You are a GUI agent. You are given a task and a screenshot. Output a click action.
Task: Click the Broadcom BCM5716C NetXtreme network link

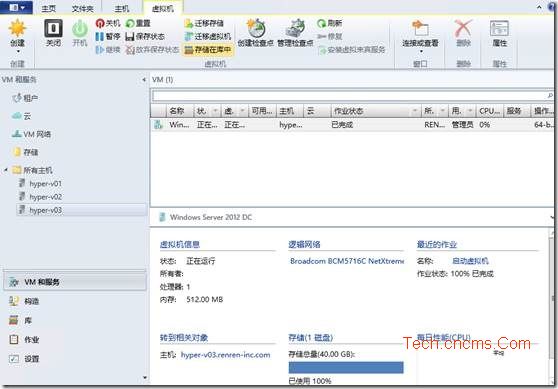point(347,261)
